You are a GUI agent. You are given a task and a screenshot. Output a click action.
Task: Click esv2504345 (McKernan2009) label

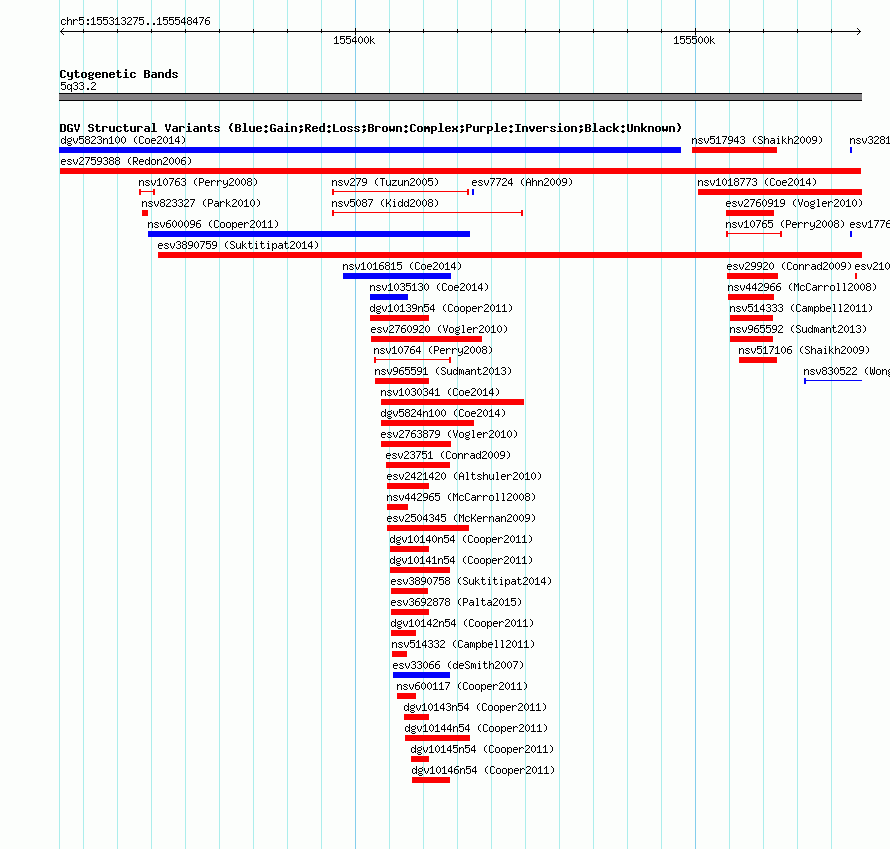tap(461, 518)
